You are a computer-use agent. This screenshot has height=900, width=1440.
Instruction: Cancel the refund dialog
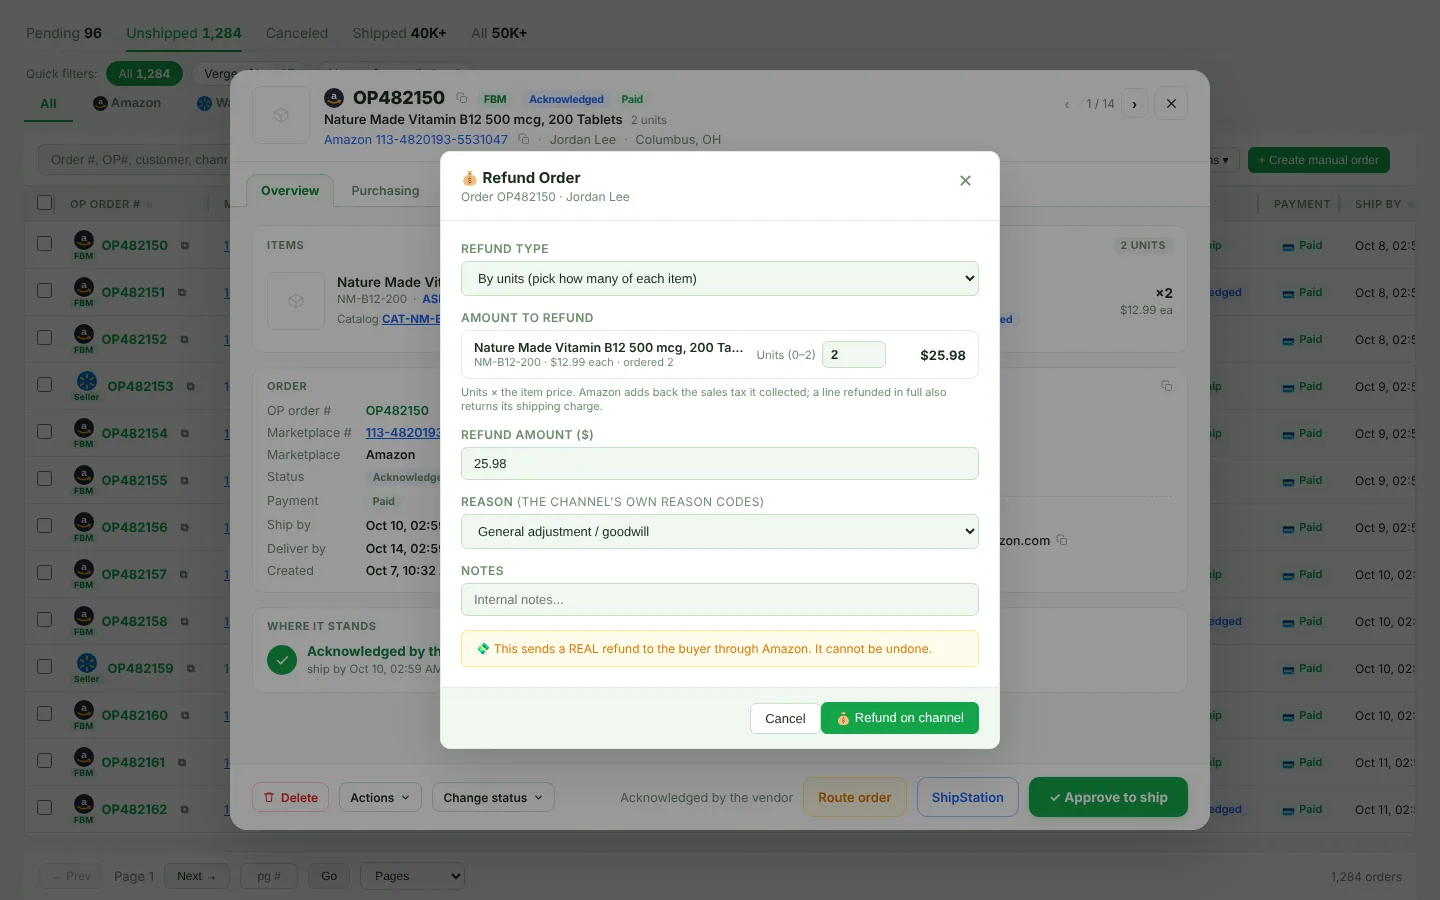(x=785, y=718)
